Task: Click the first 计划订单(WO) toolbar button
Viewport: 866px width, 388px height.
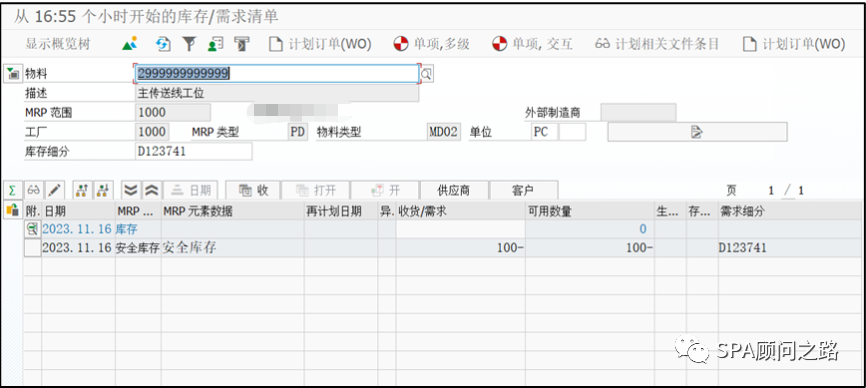Action: pos(320,44)
